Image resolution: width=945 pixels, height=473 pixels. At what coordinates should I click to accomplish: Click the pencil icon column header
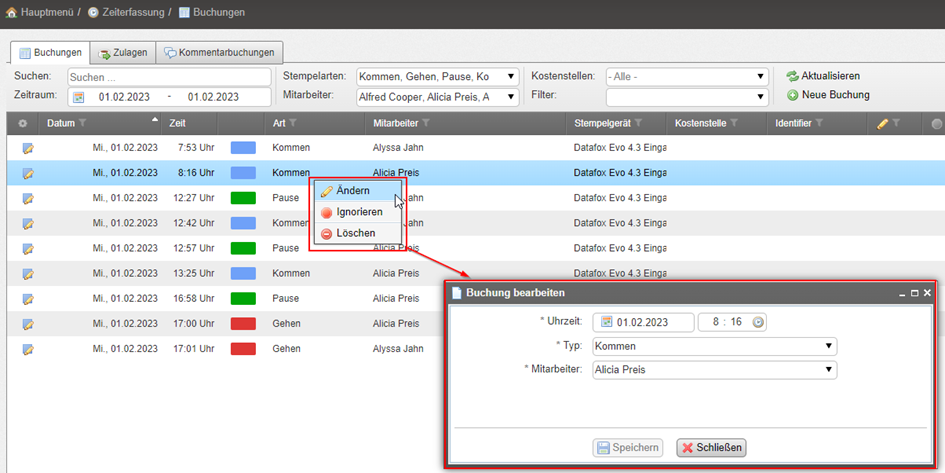click(x=883, y=123)
